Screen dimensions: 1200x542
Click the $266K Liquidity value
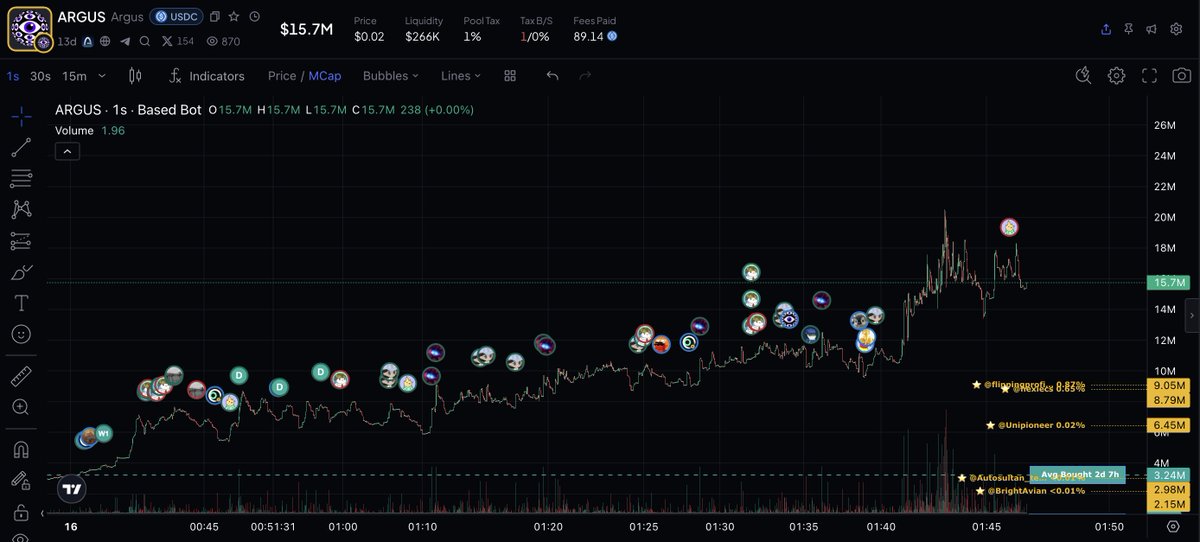pyautogui.click(x=423, y=36)
